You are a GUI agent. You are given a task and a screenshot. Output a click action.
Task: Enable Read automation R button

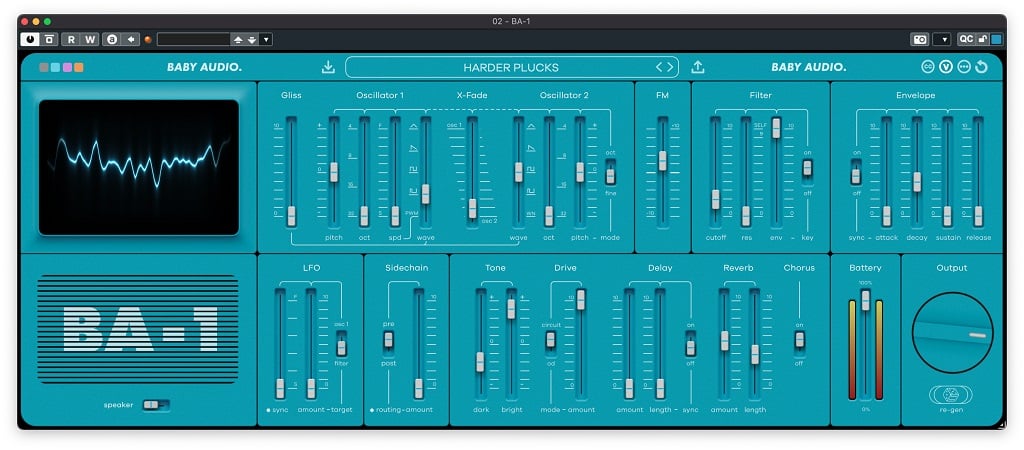pyautogui.click(x=71, y=39)
